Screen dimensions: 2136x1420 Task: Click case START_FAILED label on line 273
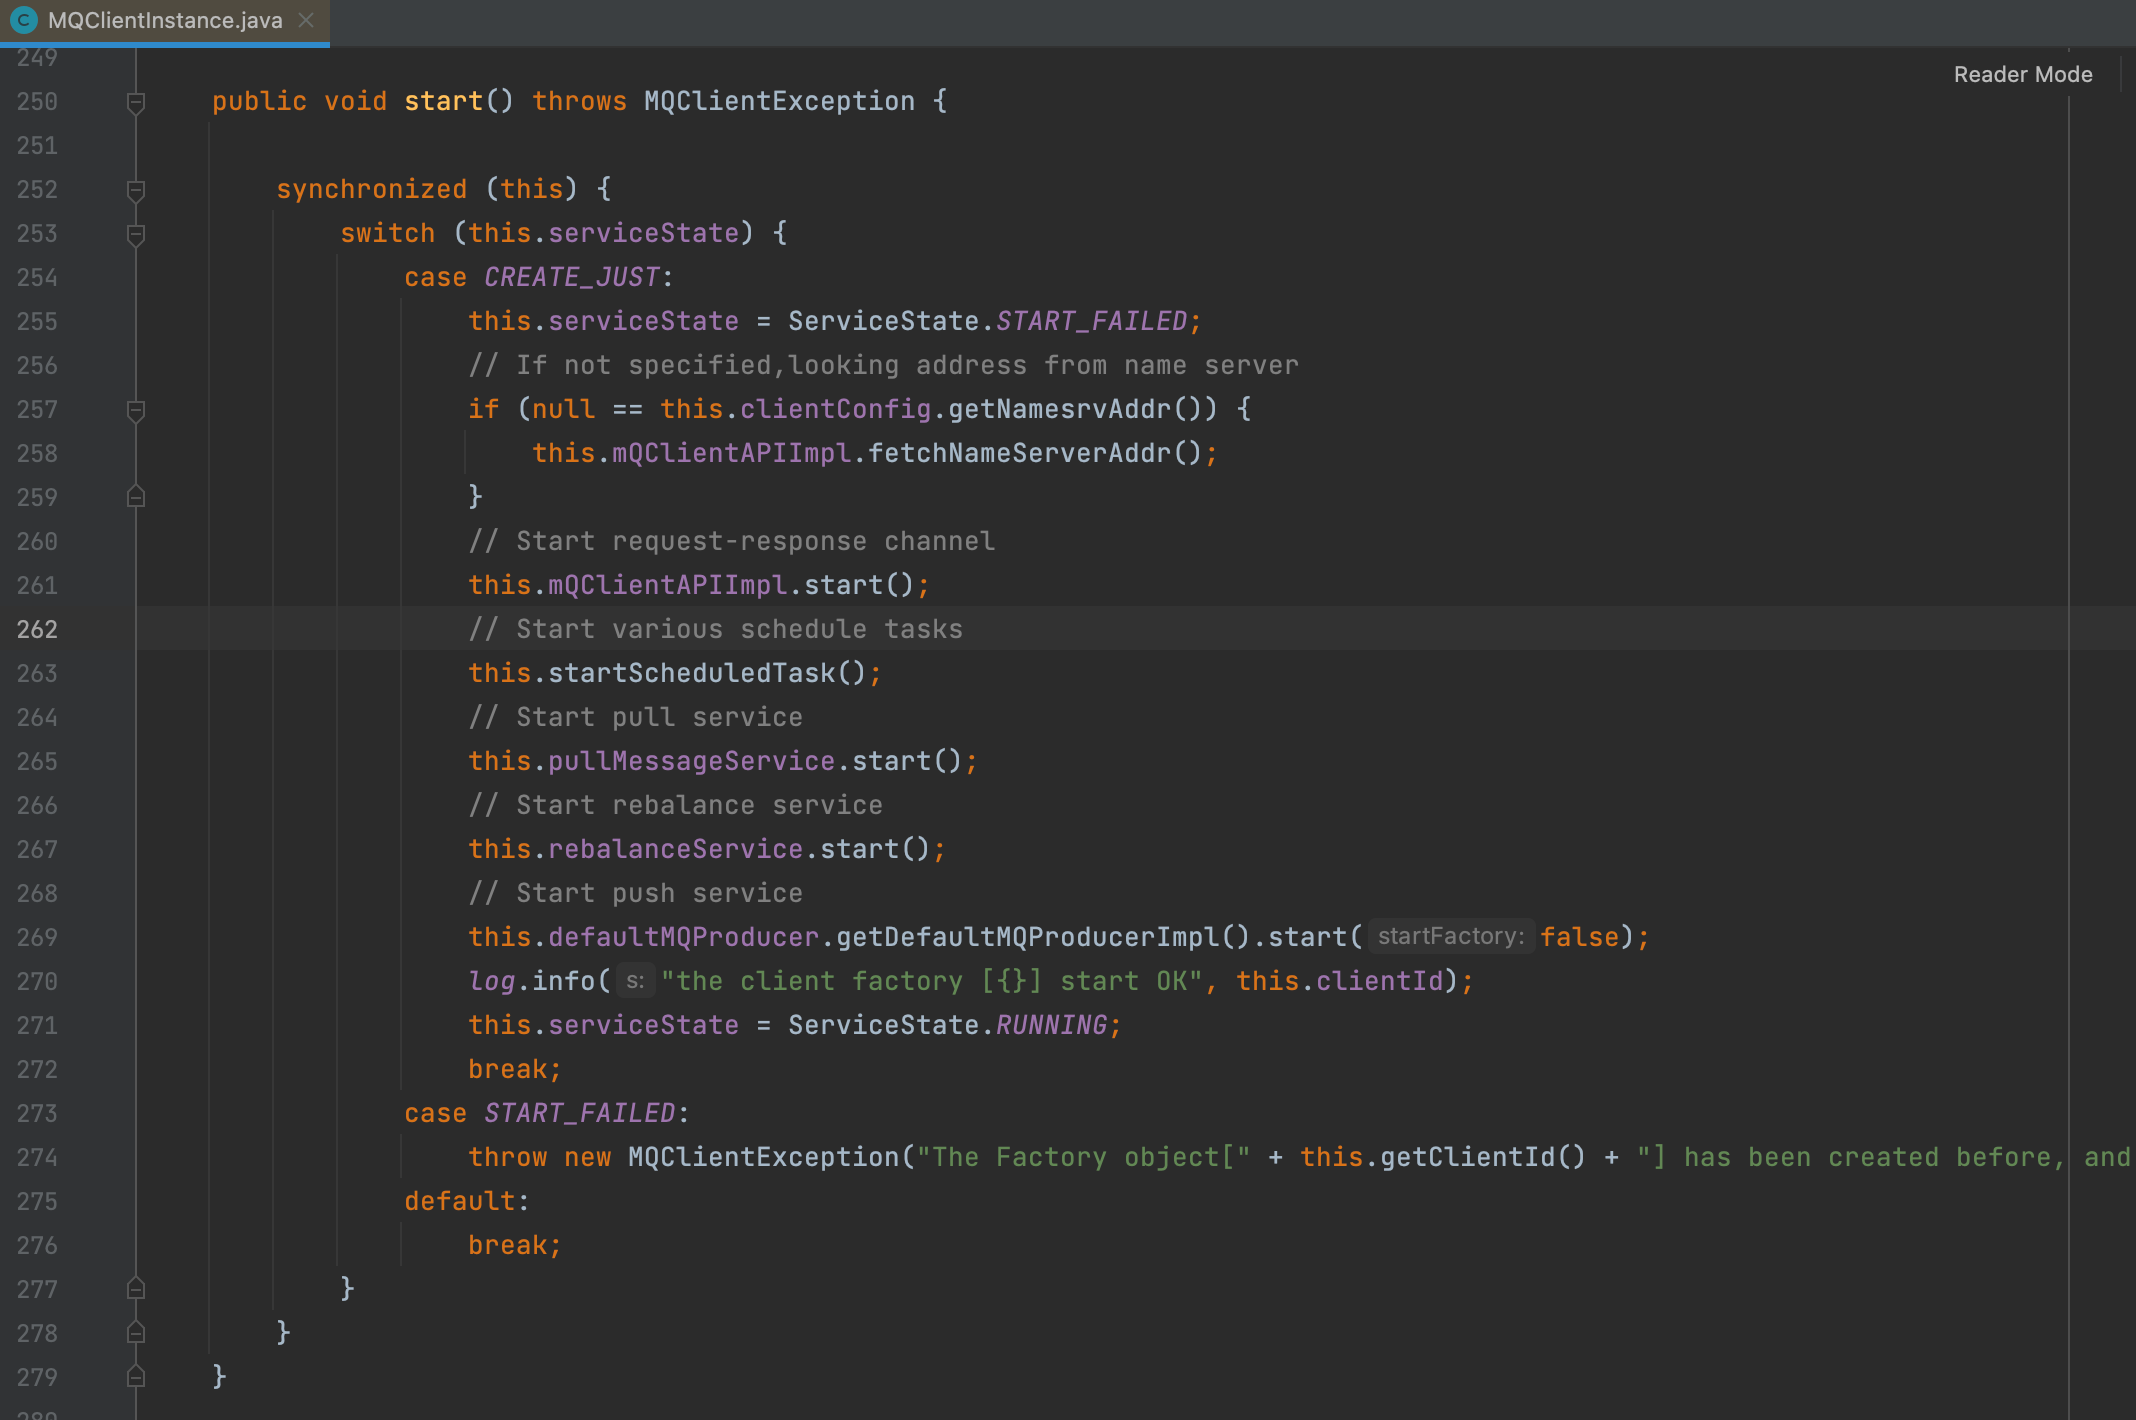click(x=547, y=1113)
